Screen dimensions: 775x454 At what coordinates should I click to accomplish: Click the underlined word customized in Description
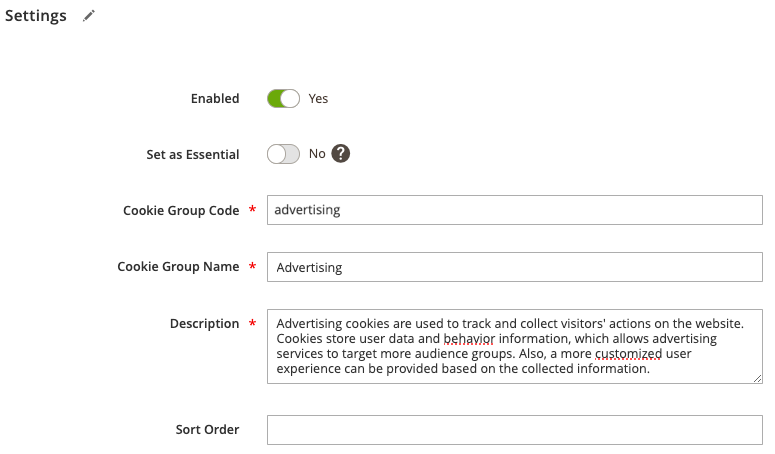pyautogui.click(x=628, y=354)
